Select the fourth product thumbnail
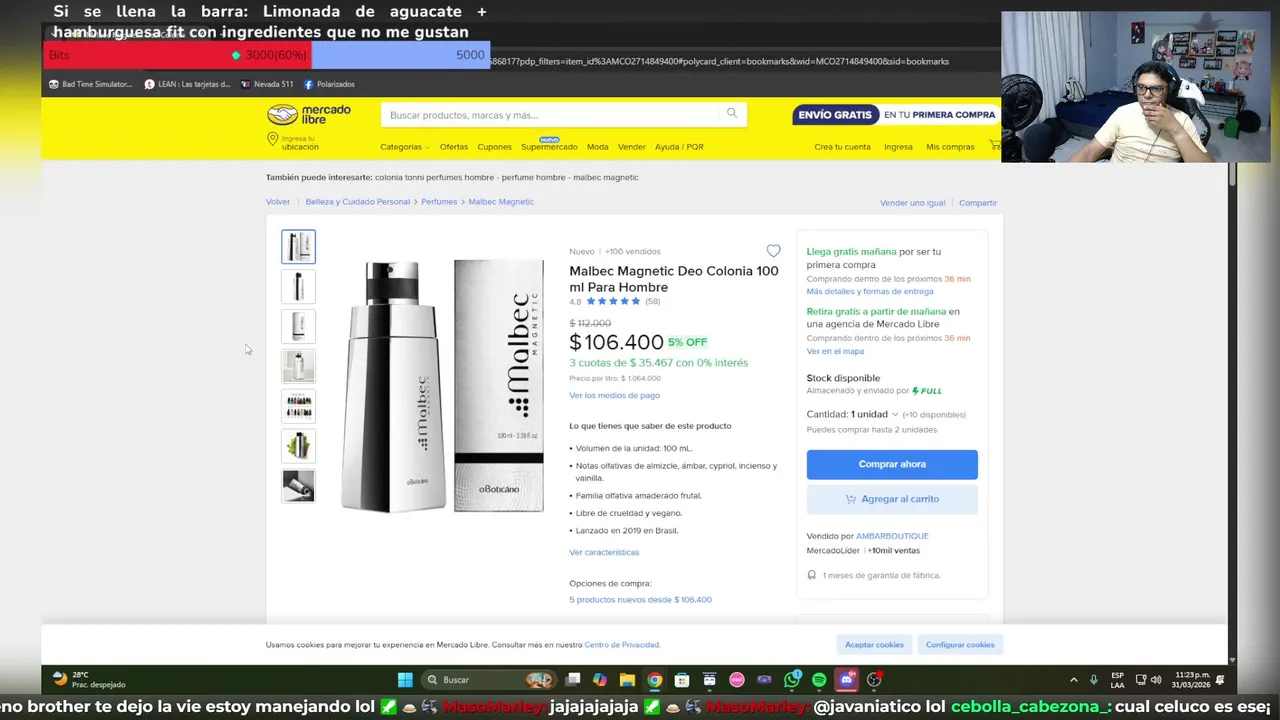 (298, 366)
